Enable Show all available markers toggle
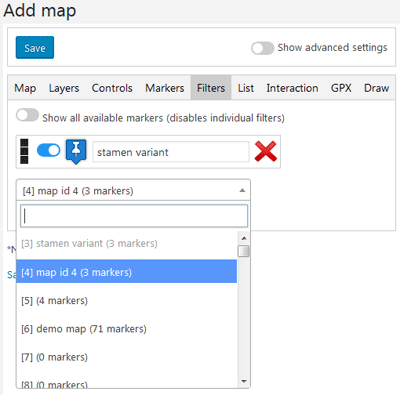 [x=27, y=115]
